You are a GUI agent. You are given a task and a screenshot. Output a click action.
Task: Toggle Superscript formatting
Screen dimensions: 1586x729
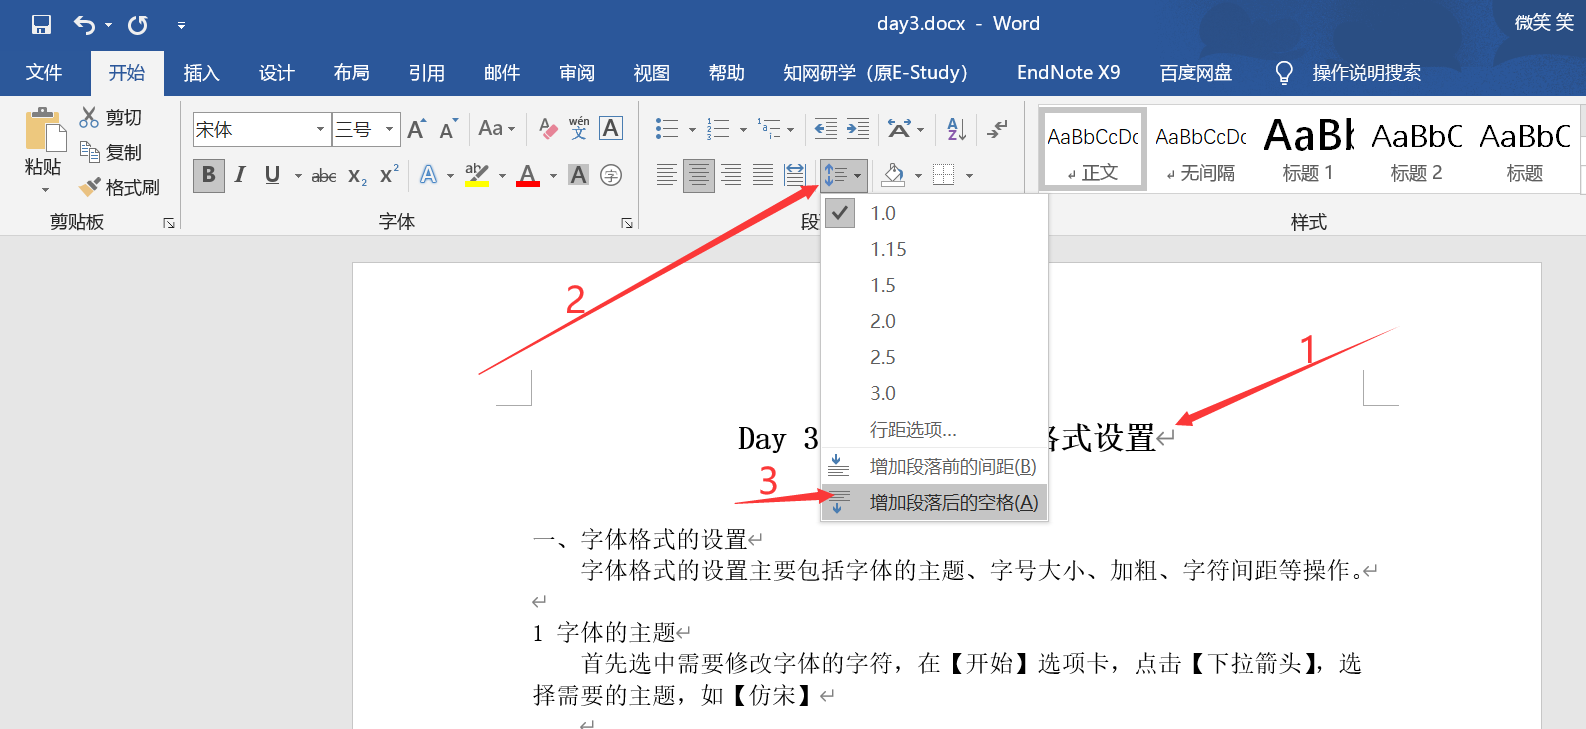pyautogui.click(x=389, y=175)
